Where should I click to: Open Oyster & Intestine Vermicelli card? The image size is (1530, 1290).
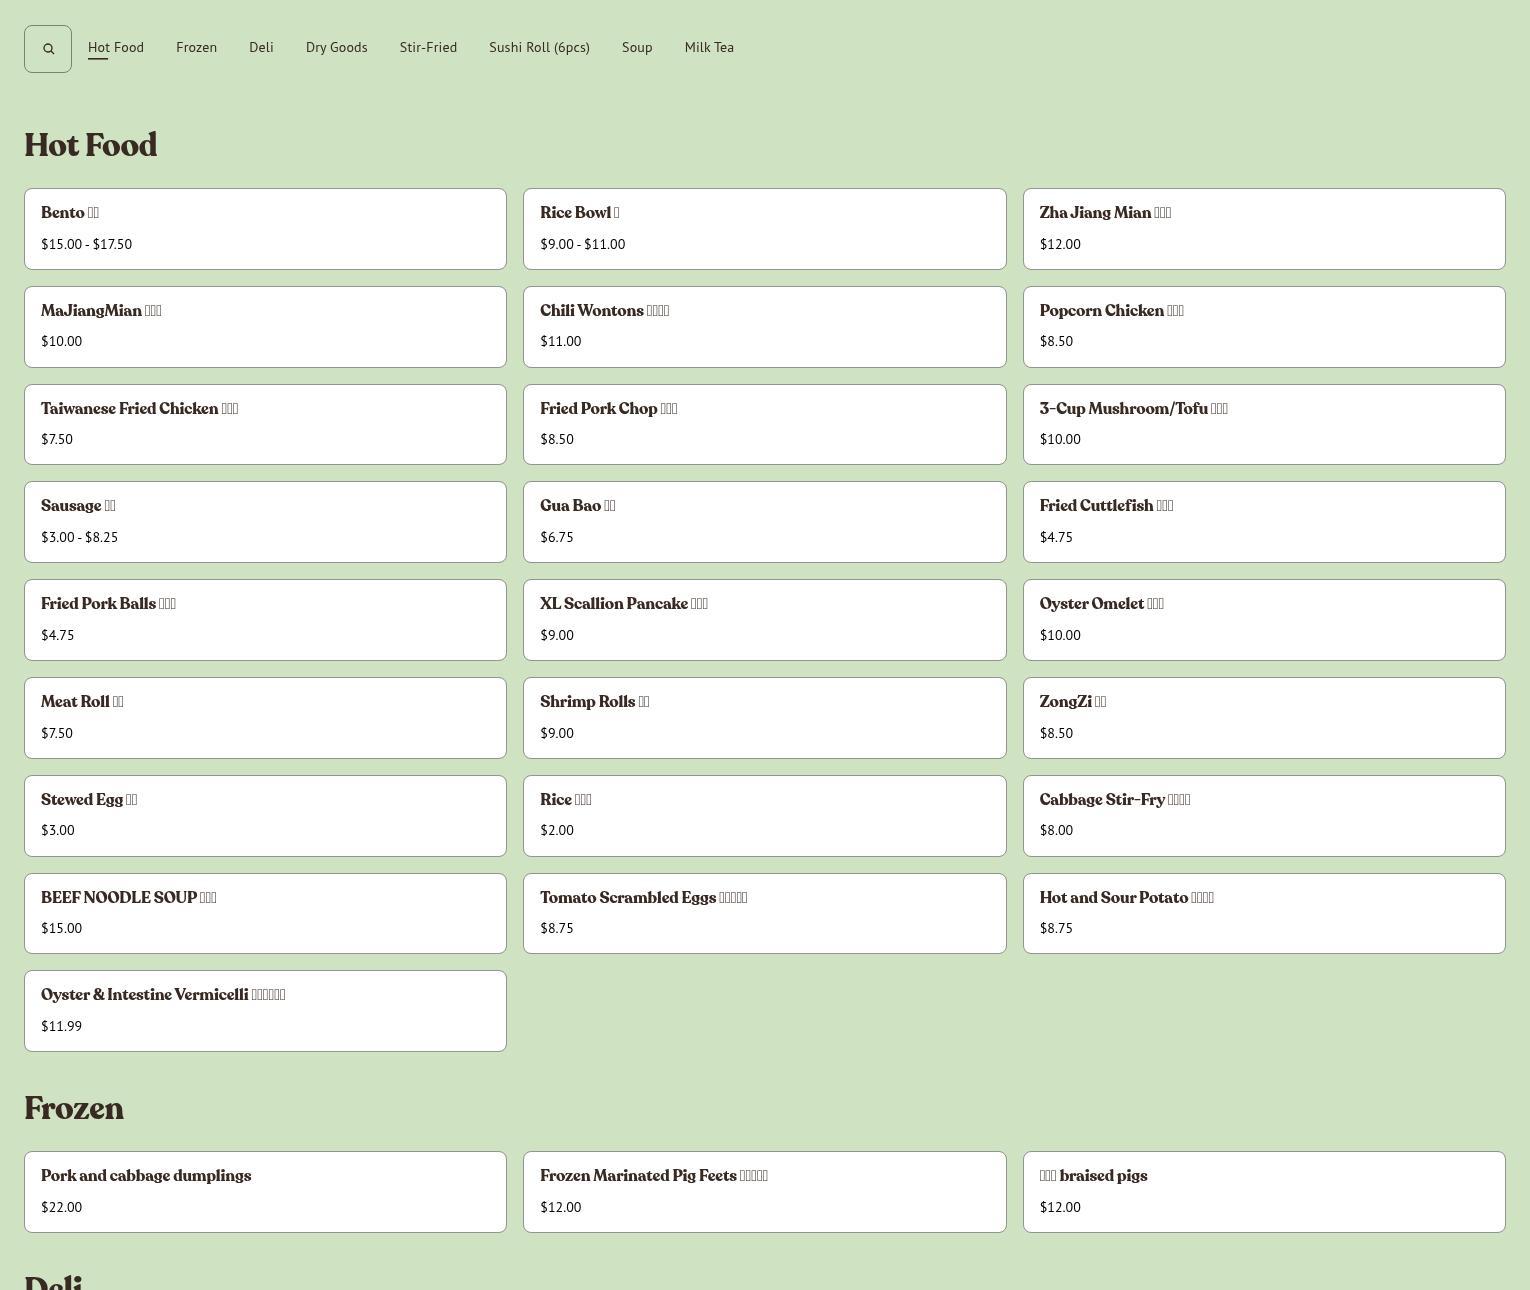tap(265, 1011)
